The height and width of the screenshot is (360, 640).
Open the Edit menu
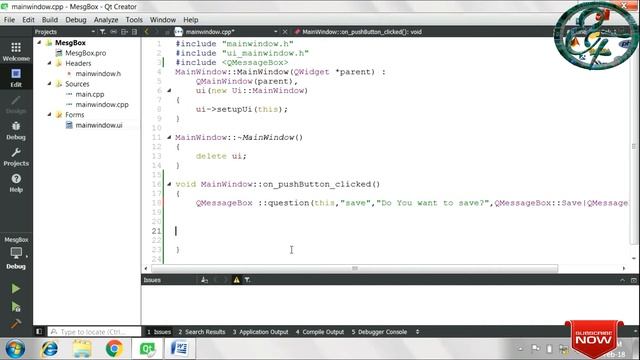pos(28,20)
